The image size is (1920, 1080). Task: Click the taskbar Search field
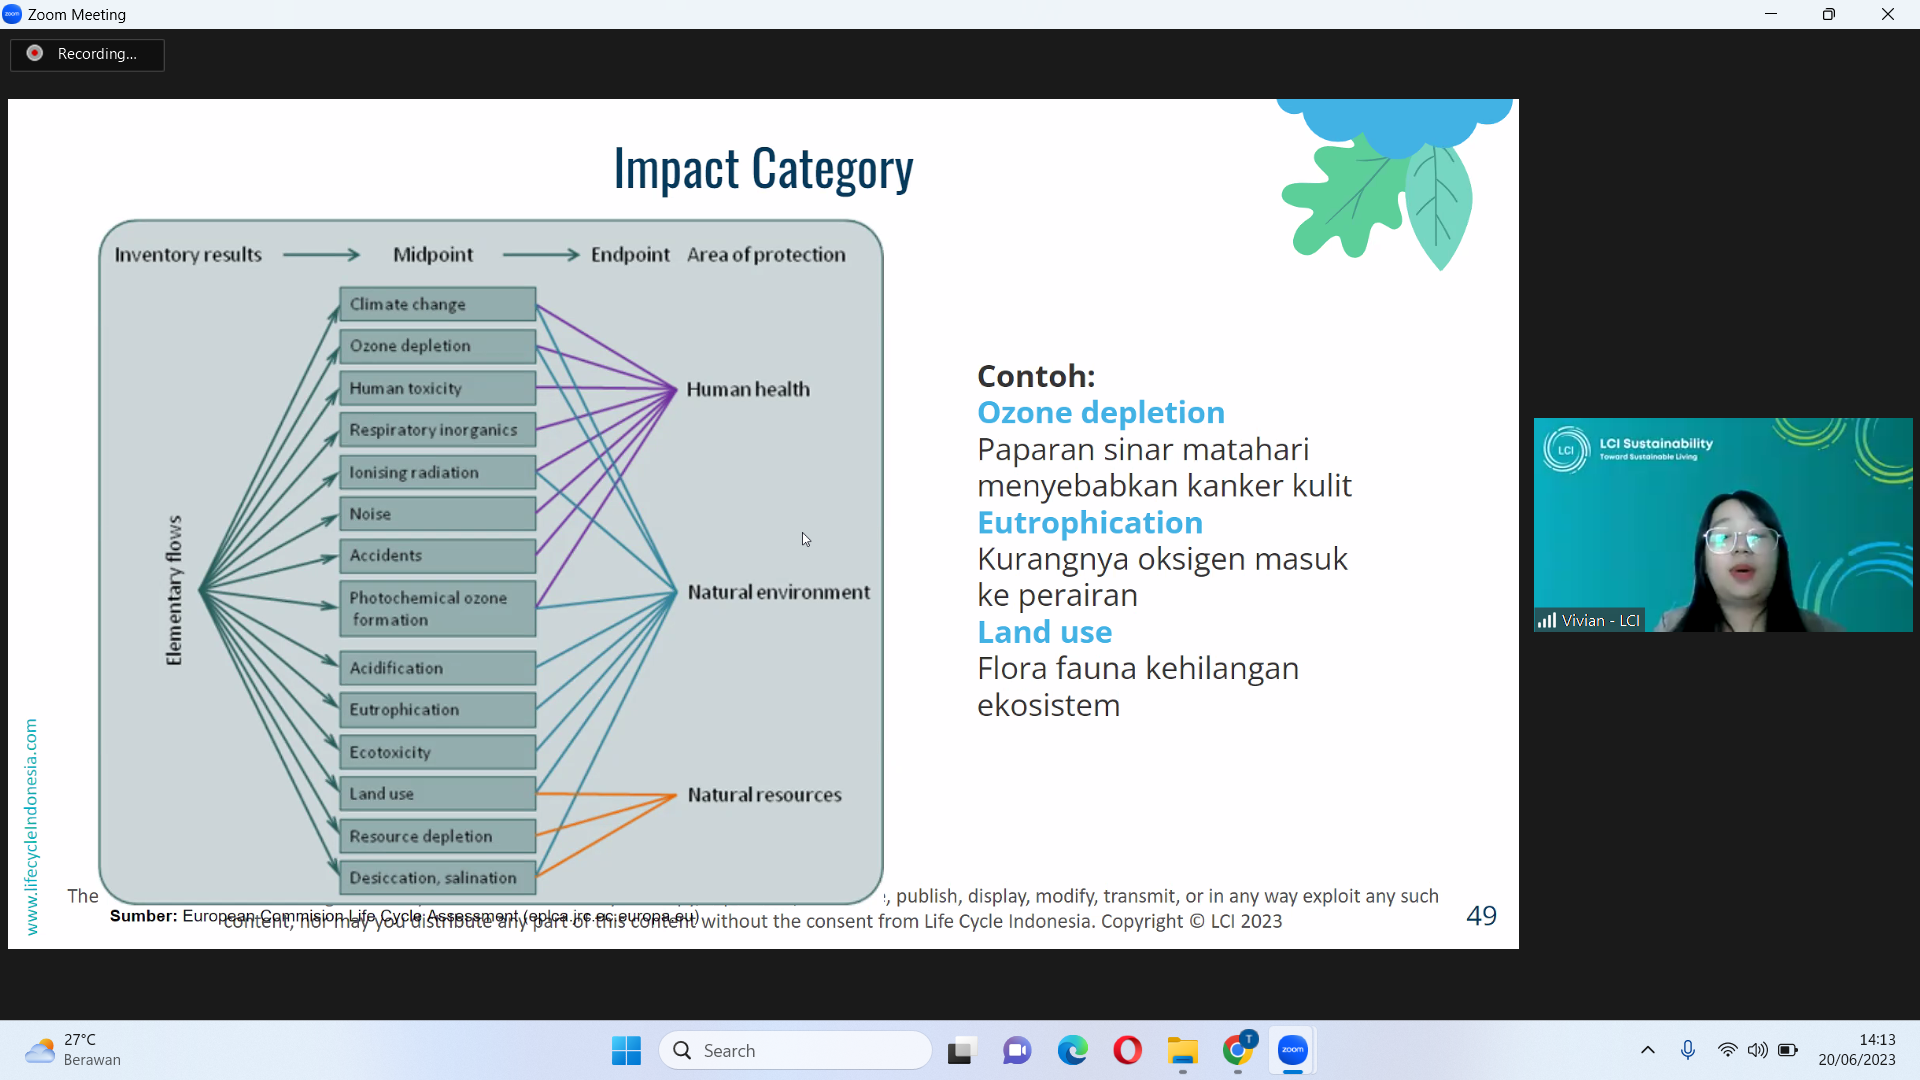click(795, 1051)
